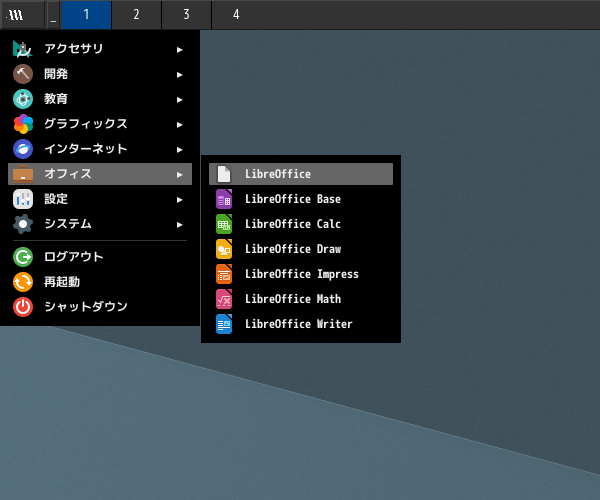The width and height of the screenshot is (600, 500).
Task: Launch LibreOffice Impress from submenu
Action: click(301, 274)
